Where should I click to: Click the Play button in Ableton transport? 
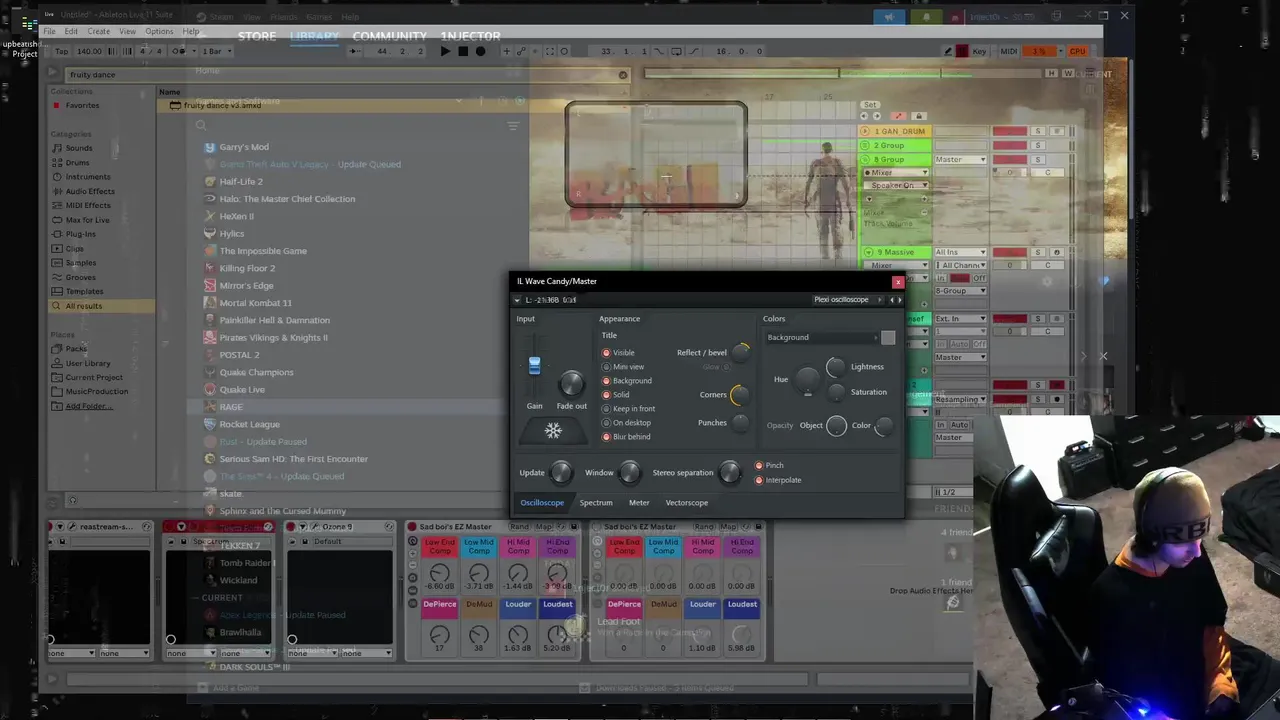click(x=445, y=51)
